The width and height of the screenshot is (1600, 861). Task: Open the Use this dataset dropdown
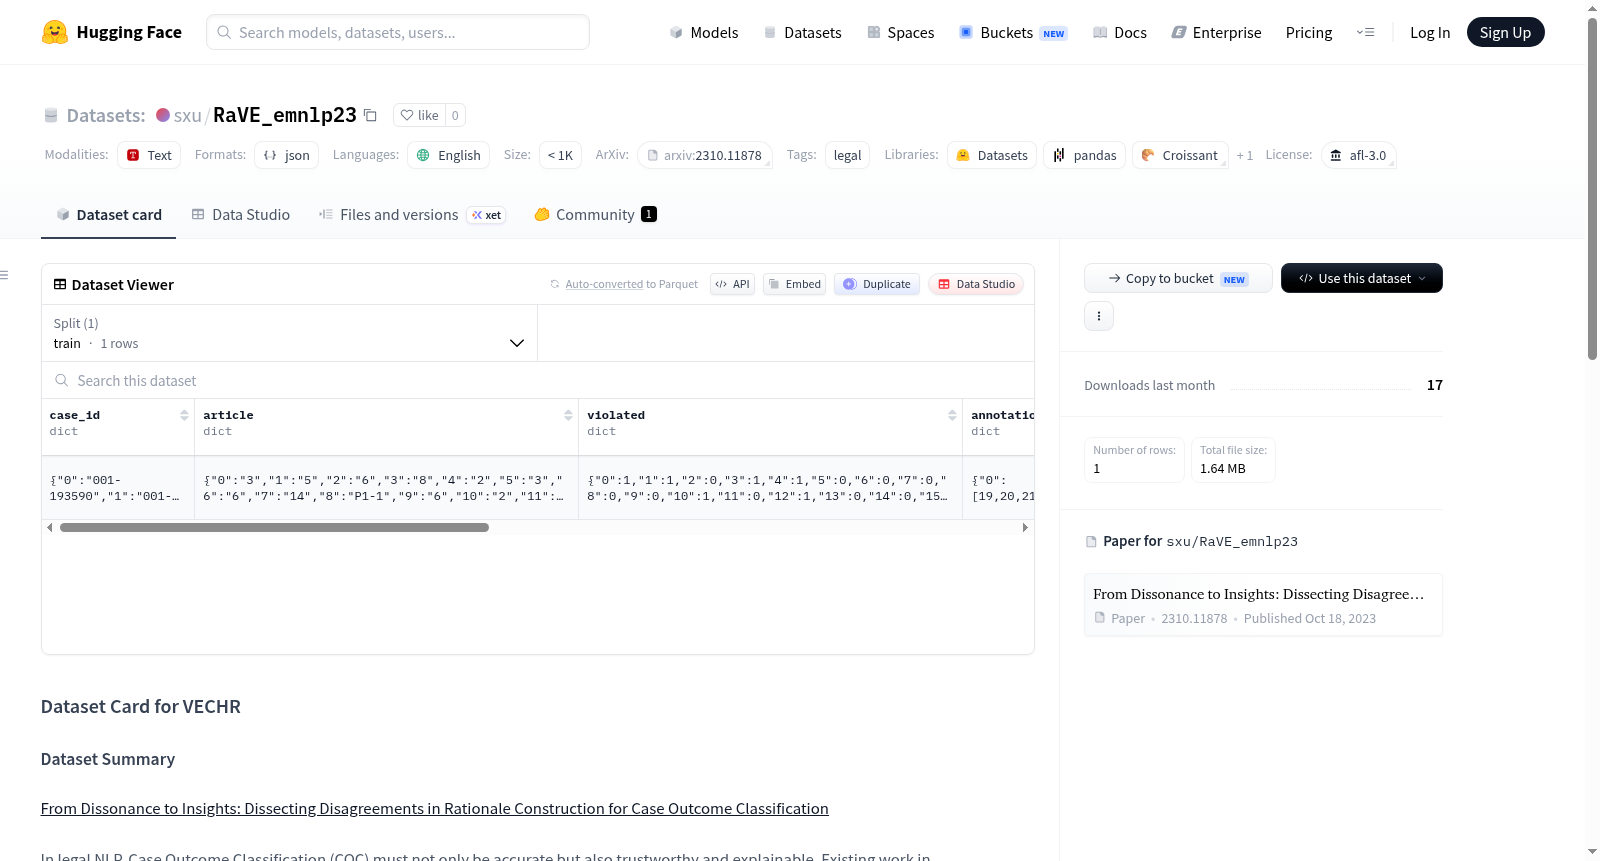[x=1362, y=278]
